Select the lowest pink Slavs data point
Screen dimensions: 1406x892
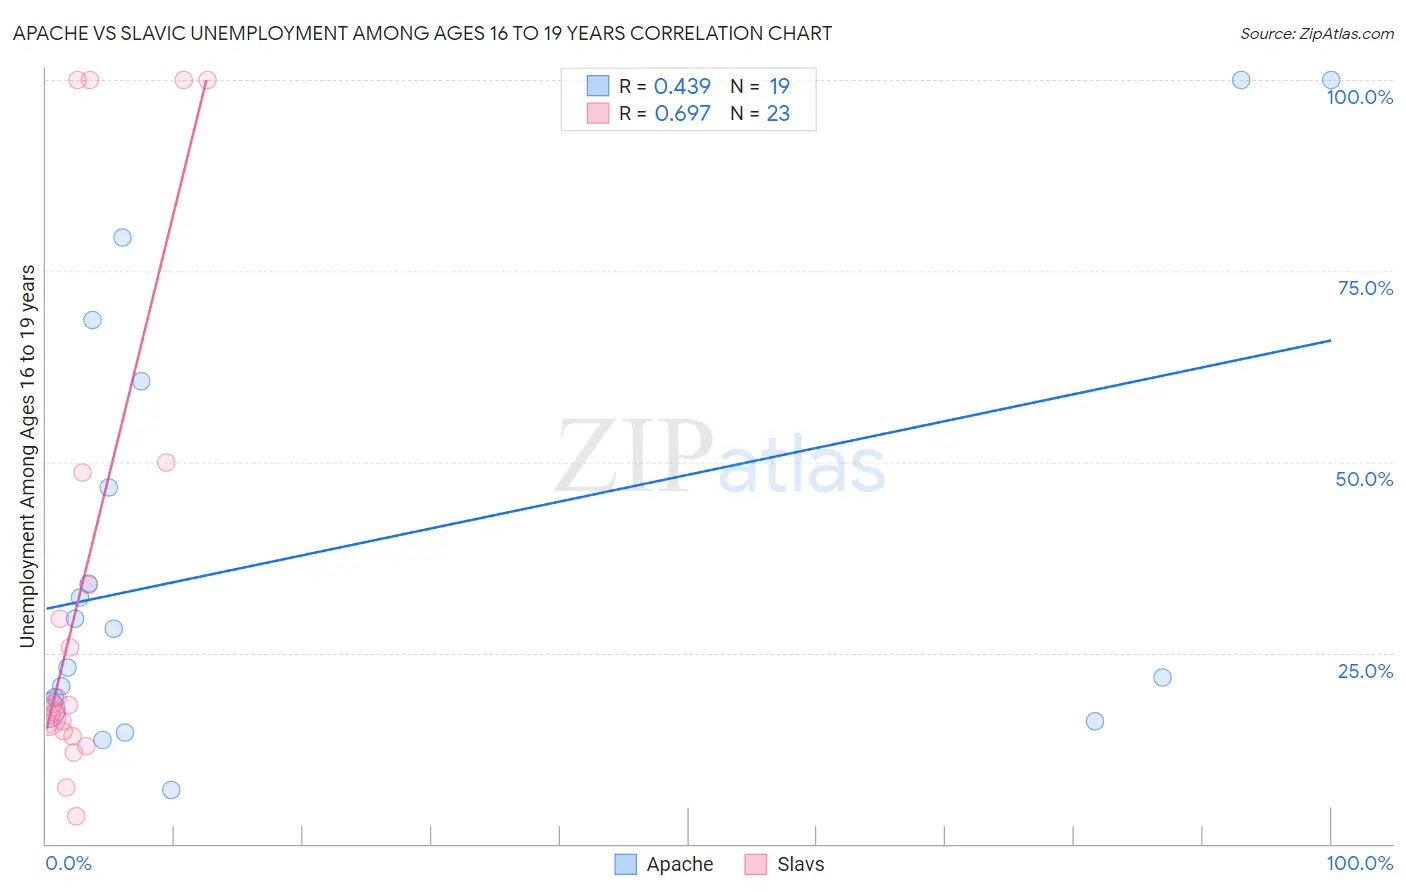pos(76,816)
